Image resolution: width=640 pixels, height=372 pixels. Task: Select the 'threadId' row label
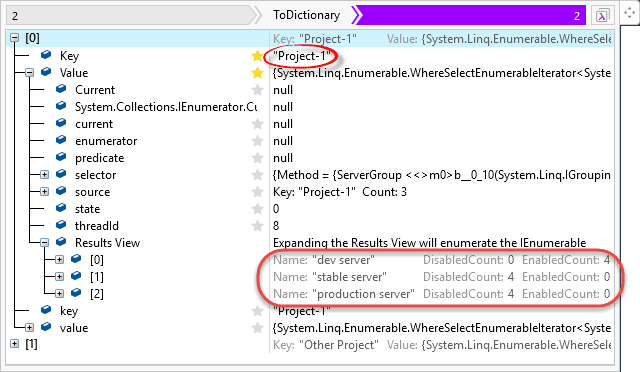pyautogui.click(x=97, y=226)
